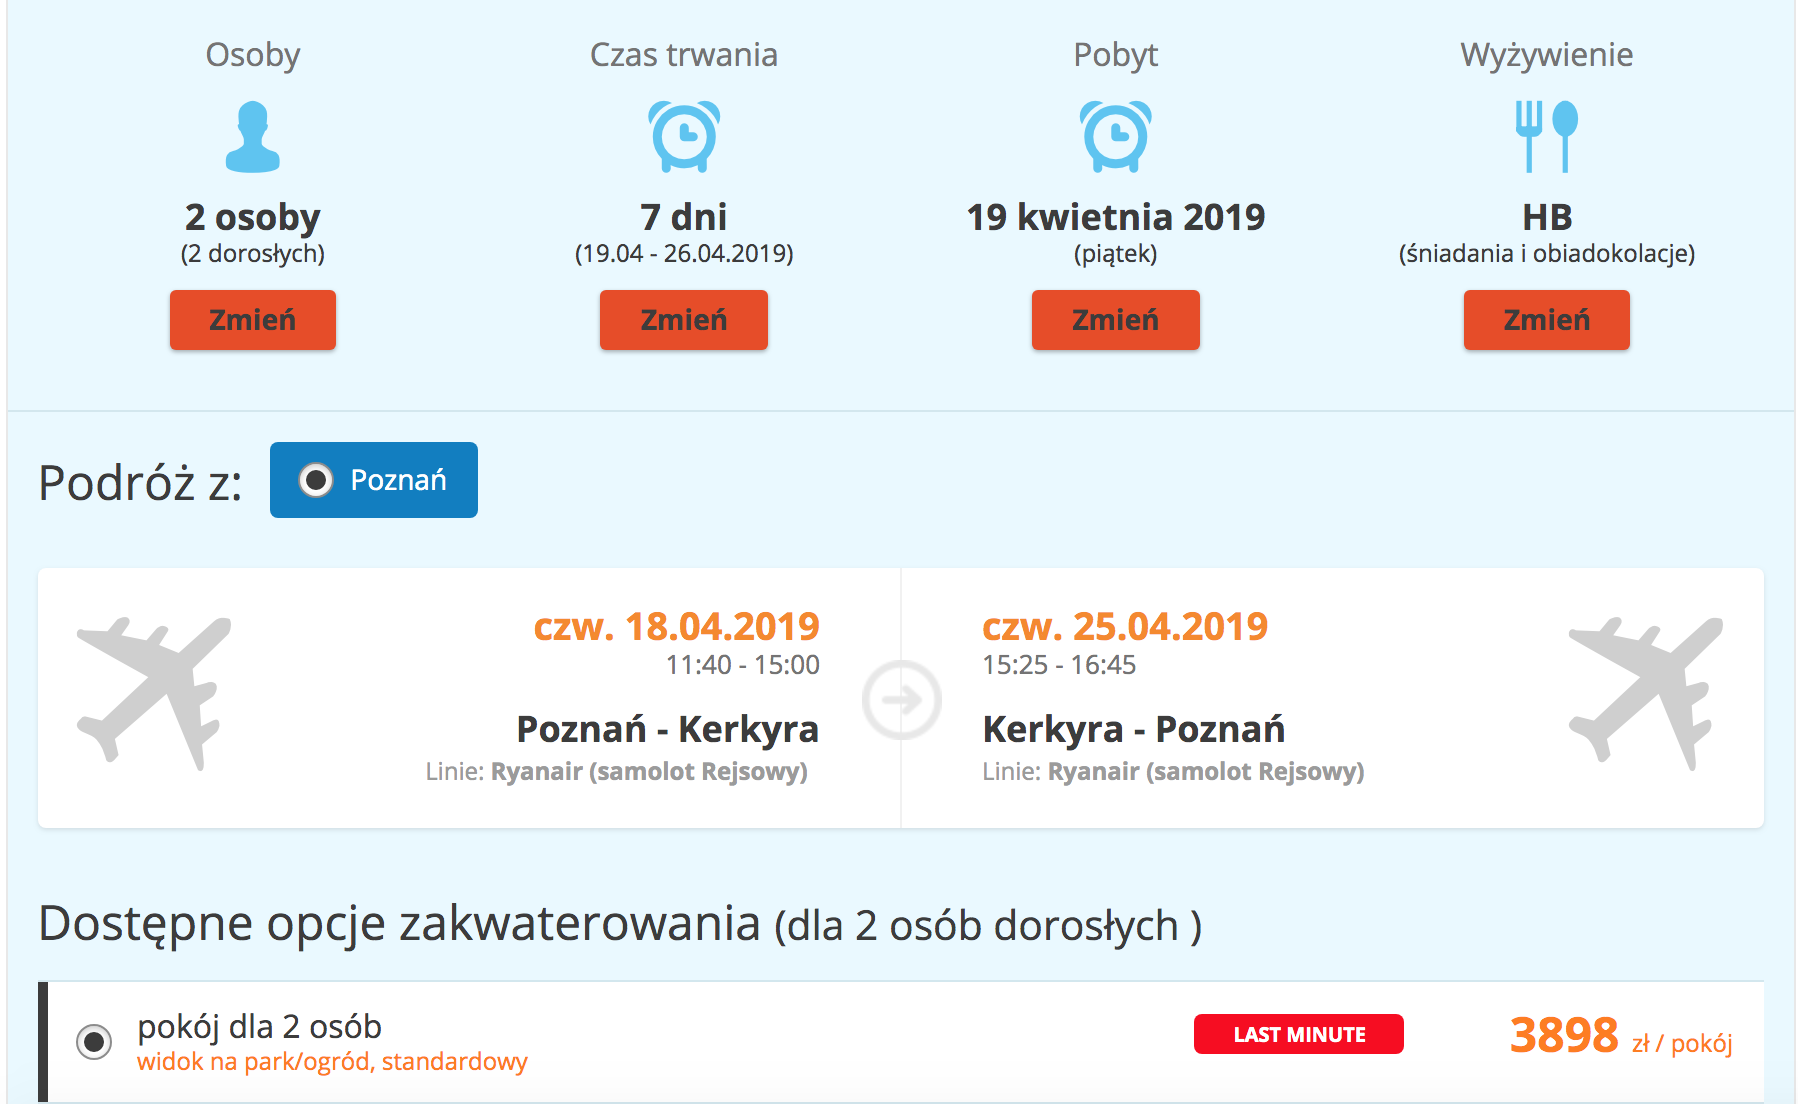1798x1104 pixels.
Task: Select the room for 2 people radio
Action: (94, 1042)
